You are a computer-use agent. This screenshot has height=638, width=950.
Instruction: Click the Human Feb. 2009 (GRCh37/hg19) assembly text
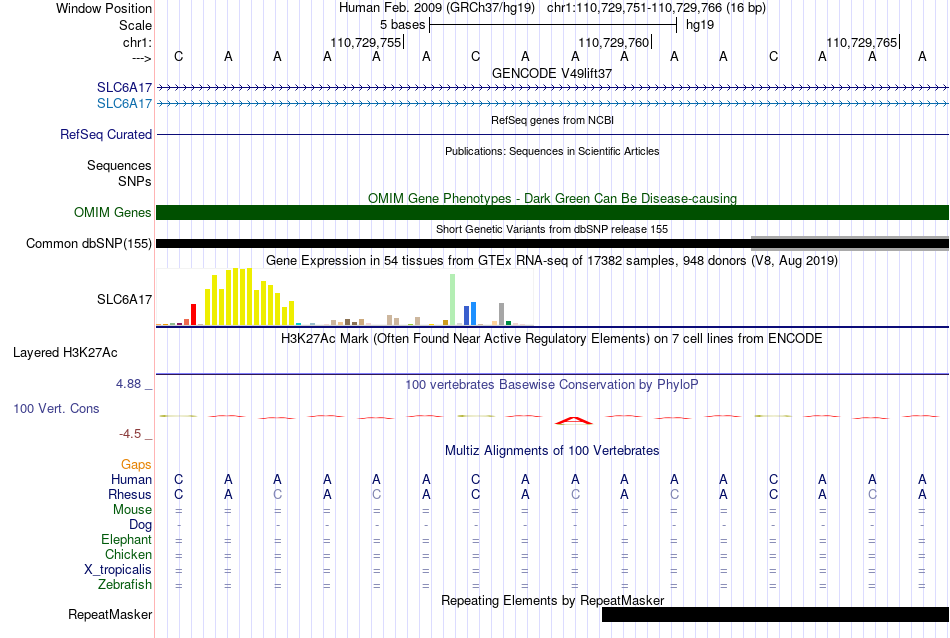coord(437,8)
